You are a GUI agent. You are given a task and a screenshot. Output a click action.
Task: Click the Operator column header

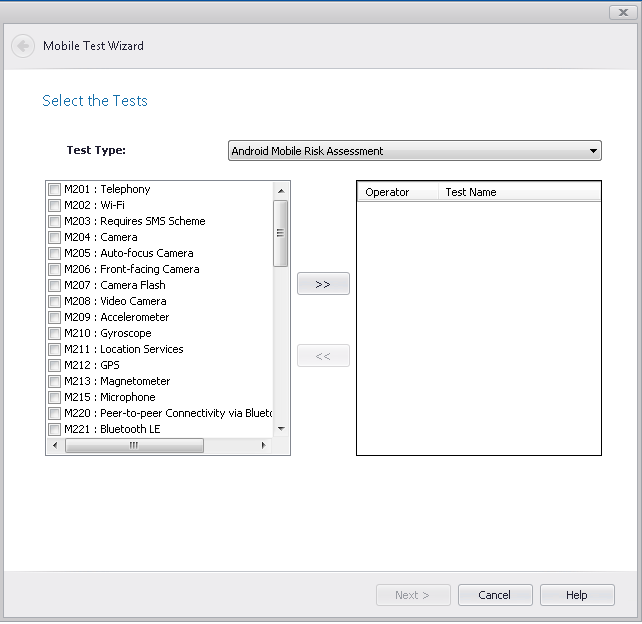point(397,192)
